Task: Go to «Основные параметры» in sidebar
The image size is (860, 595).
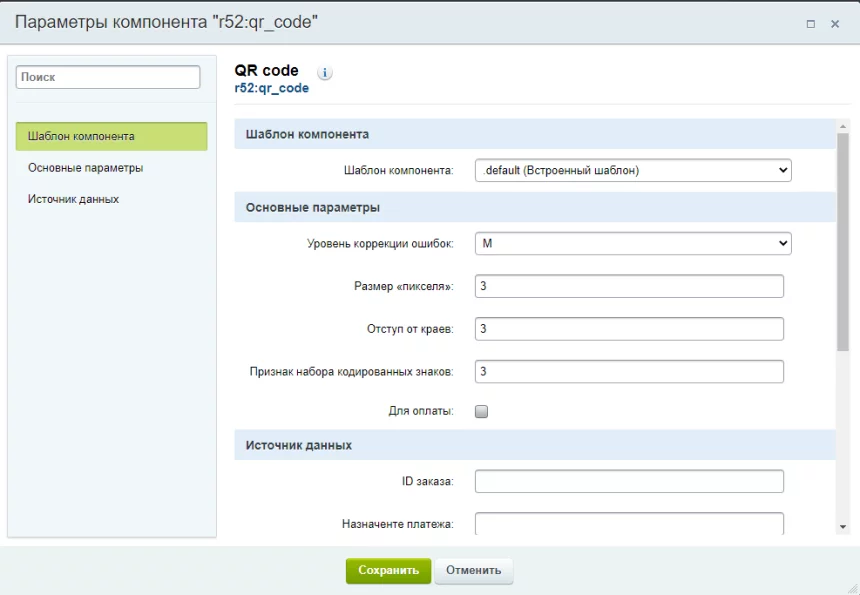Action: click(85, 168)
